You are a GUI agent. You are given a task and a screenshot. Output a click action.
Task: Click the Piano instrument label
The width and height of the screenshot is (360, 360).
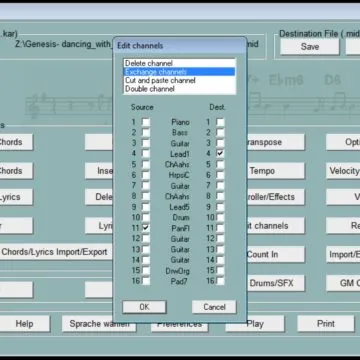pos(180,122)
